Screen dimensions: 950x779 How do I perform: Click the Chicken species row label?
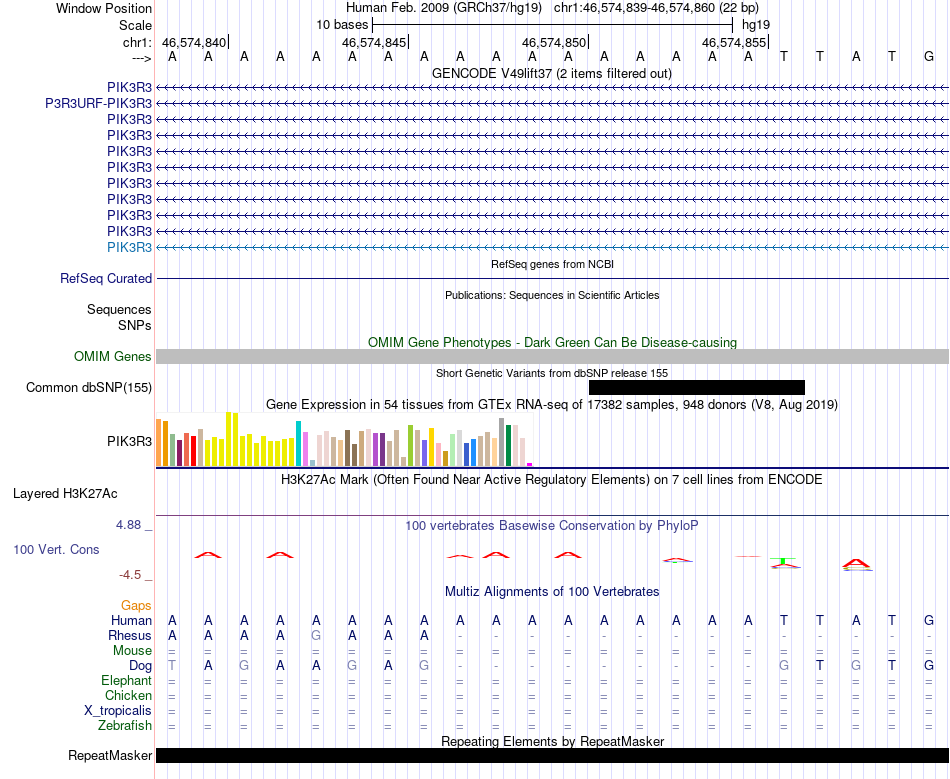[128, 695]
